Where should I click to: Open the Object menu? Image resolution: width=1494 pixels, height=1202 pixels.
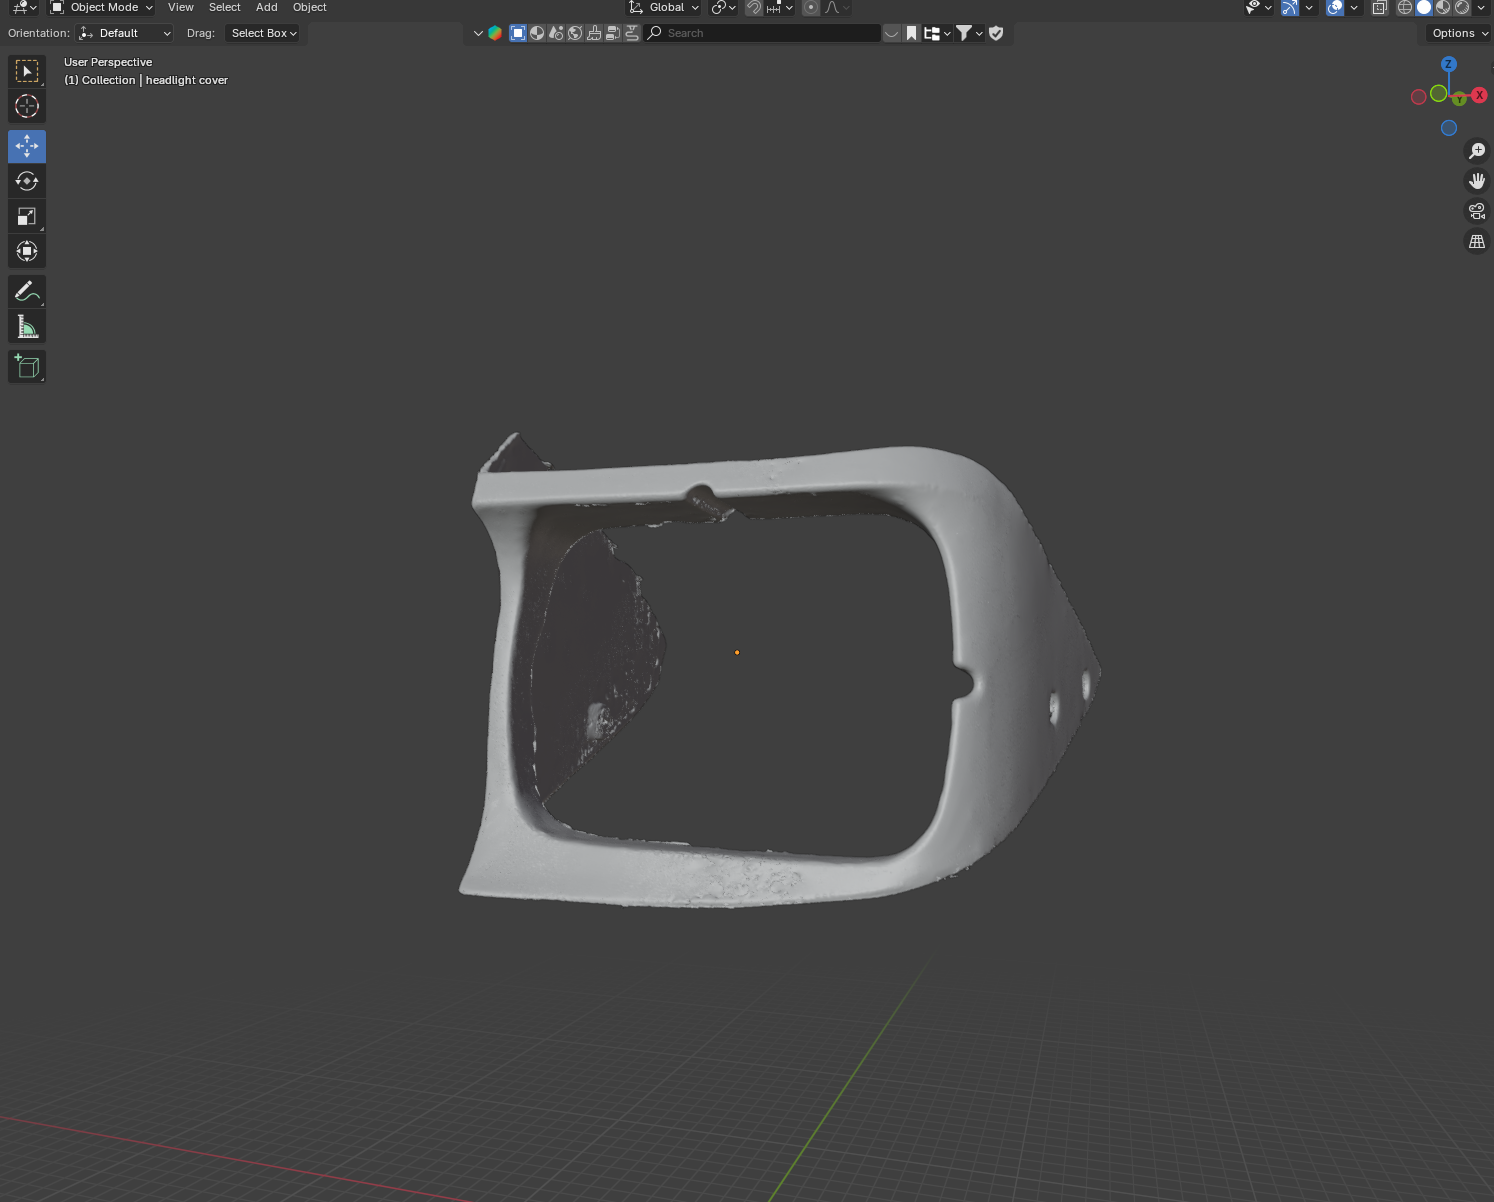click(309, 8)
